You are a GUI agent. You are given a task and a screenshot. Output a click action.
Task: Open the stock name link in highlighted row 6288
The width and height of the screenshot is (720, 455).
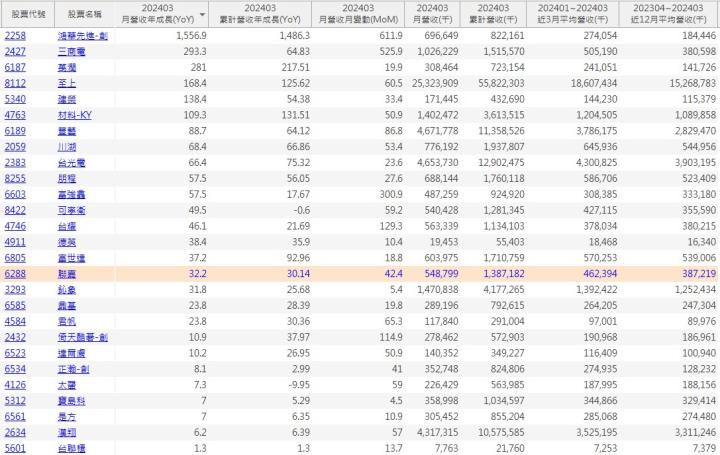[x=67, y=274]
